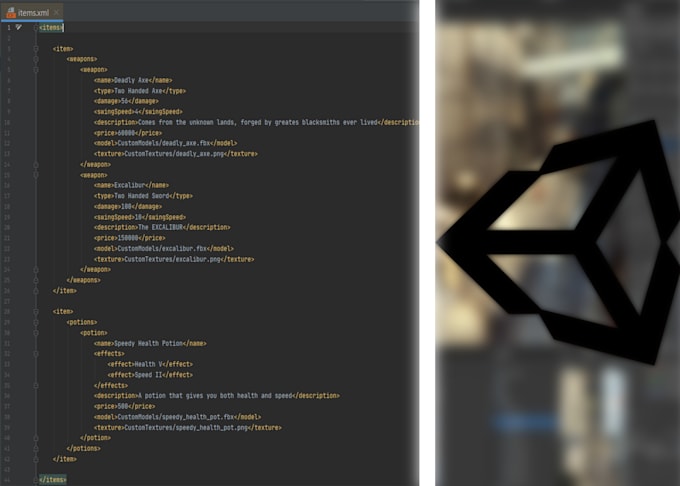Close the items.xml tab
Screen dimensions: 680x486
[56, 13]
